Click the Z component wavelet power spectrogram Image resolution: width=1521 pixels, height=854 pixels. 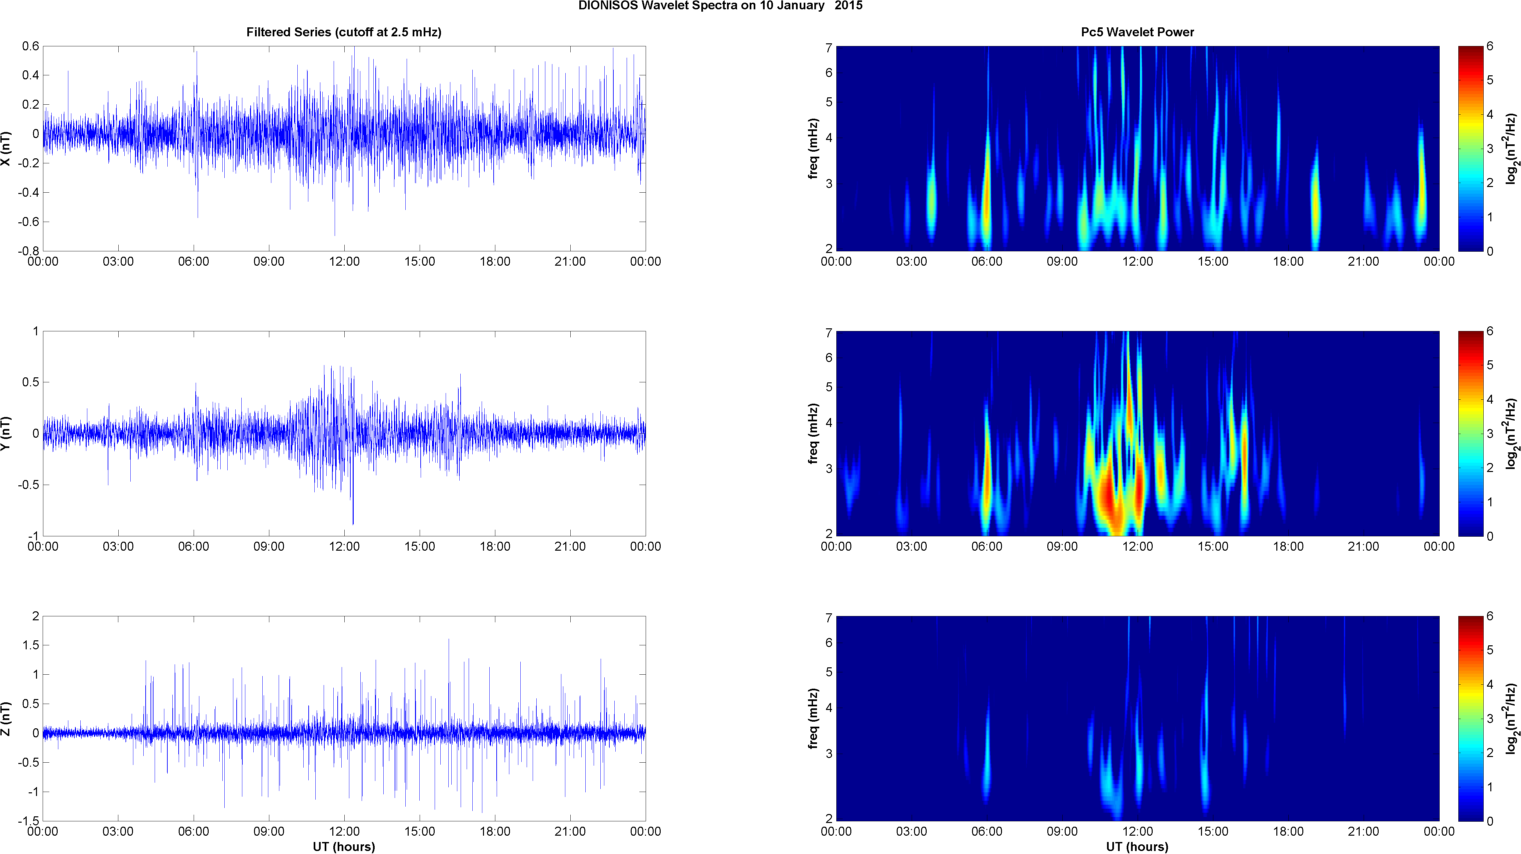click(1137, 718)
